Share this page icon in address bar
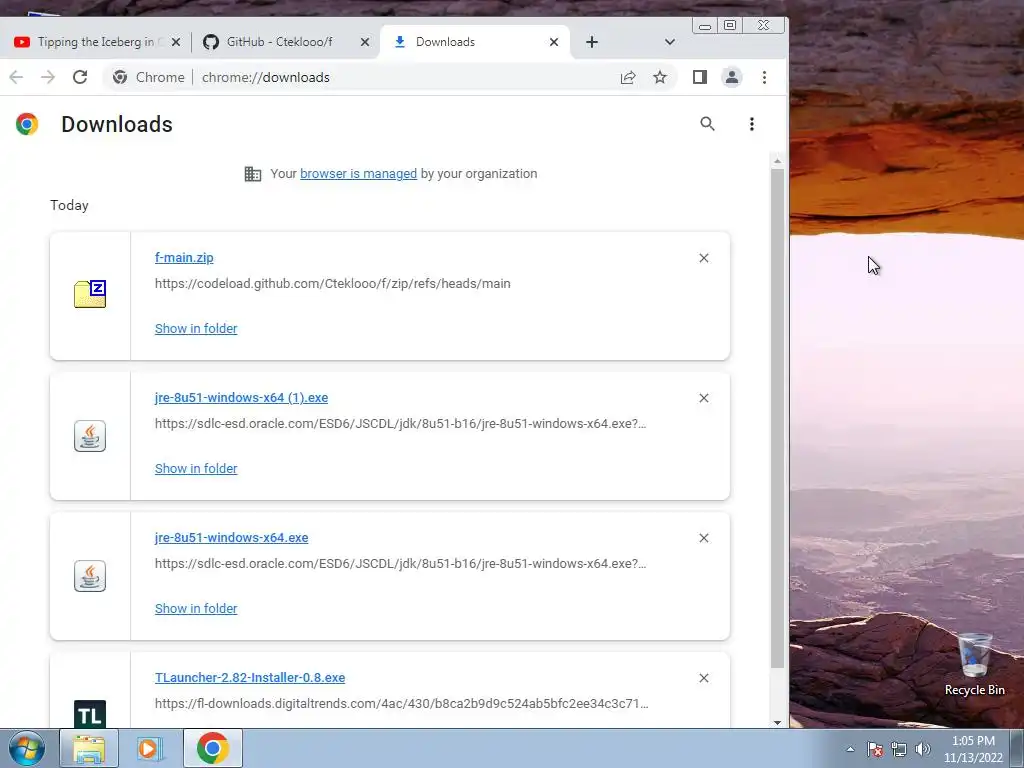 click(628, 77)
